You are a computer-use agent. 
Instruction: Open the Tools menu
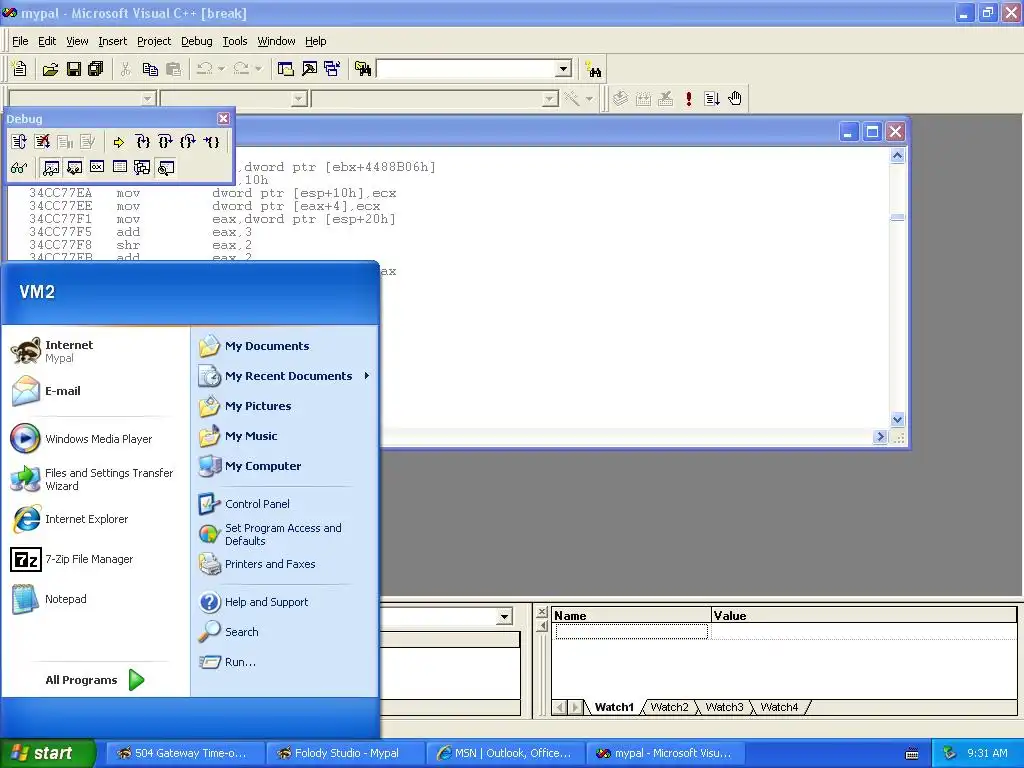[x=234, y=41]
